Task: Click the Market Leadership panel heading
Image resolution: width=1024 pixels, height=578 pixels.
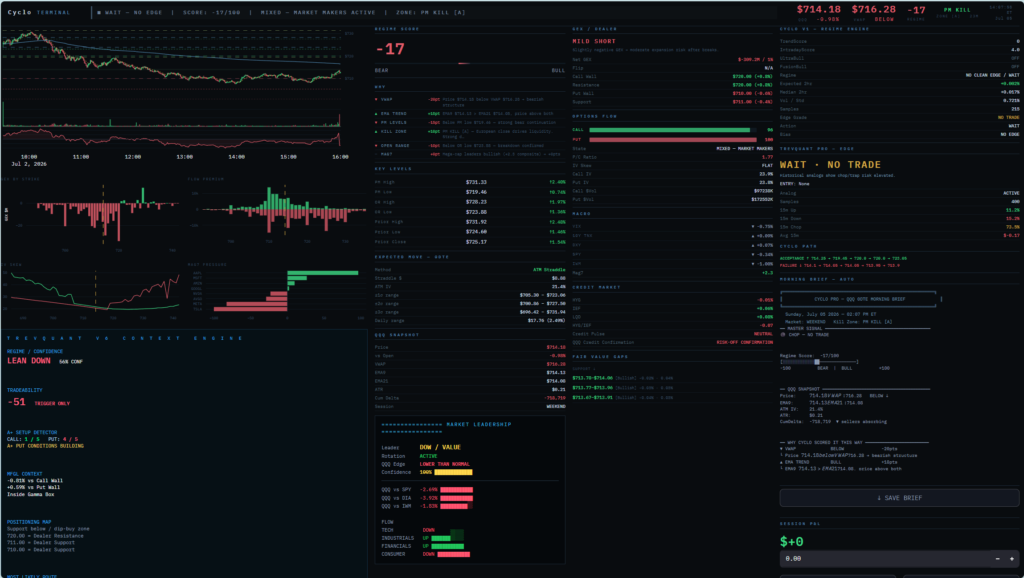Action: click(479, 425)
